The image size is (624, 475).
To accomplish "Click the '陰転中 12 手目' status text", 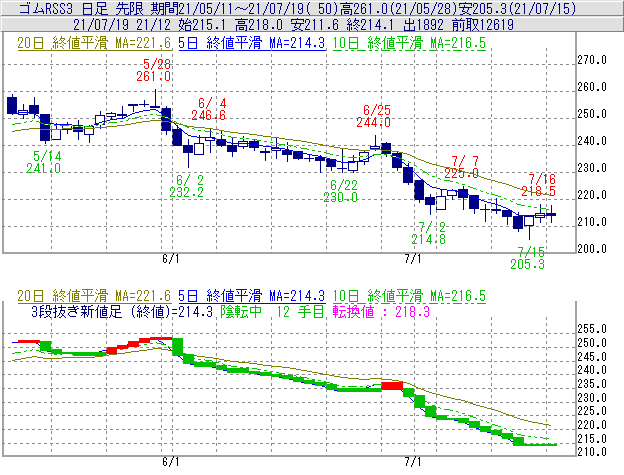I will coord(273,311).
